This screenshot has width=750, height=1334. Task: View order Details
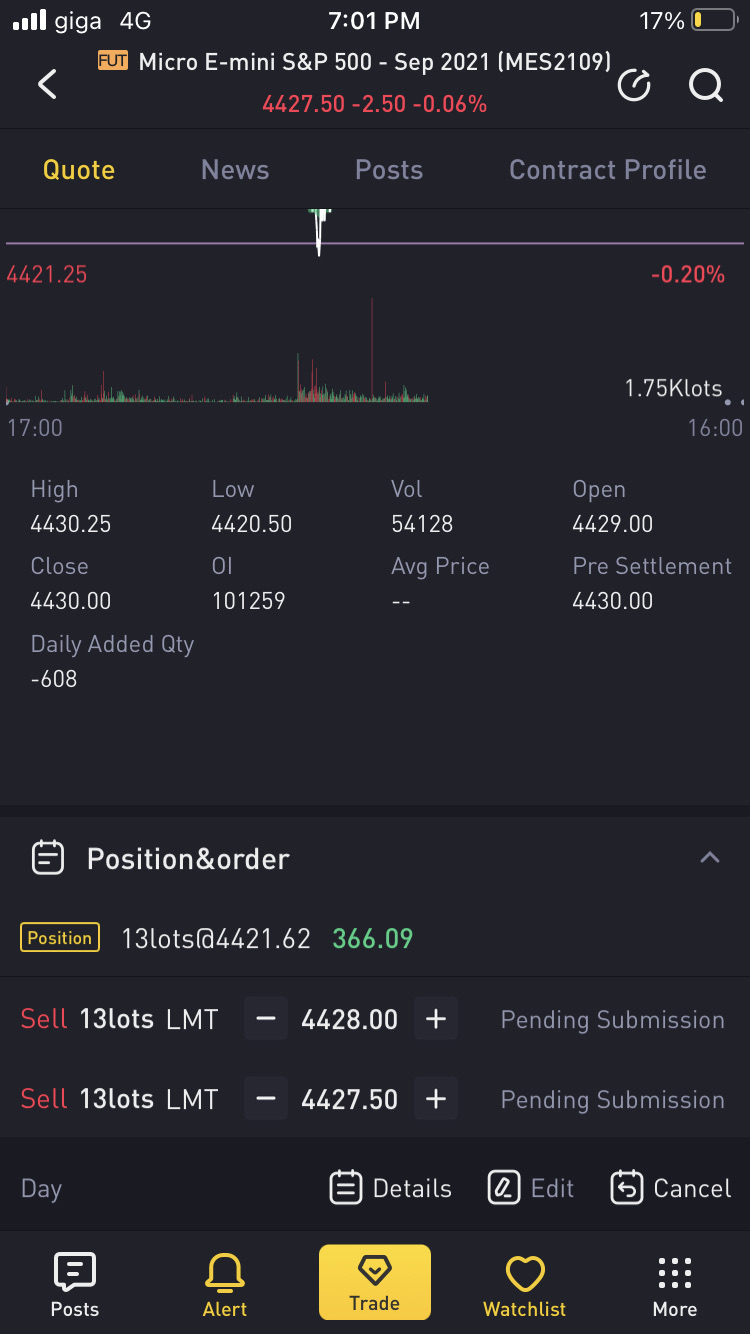click(x=391, y=1188)
